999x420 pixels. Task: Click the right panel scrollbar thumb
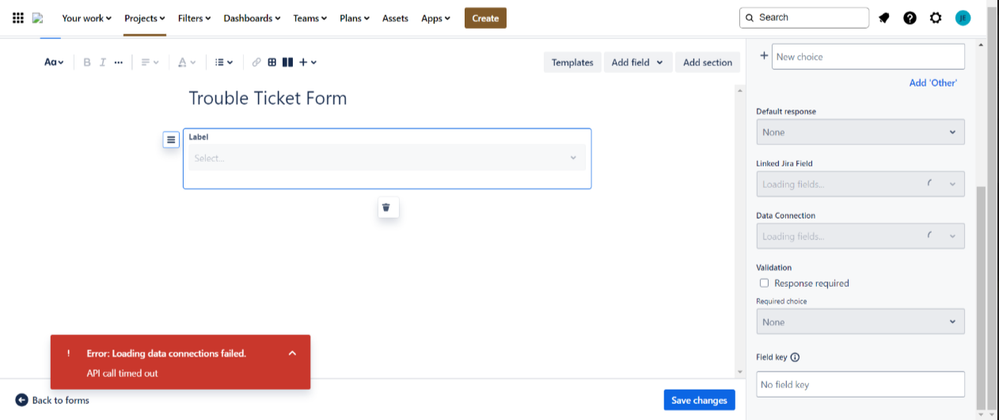(981, 298)
